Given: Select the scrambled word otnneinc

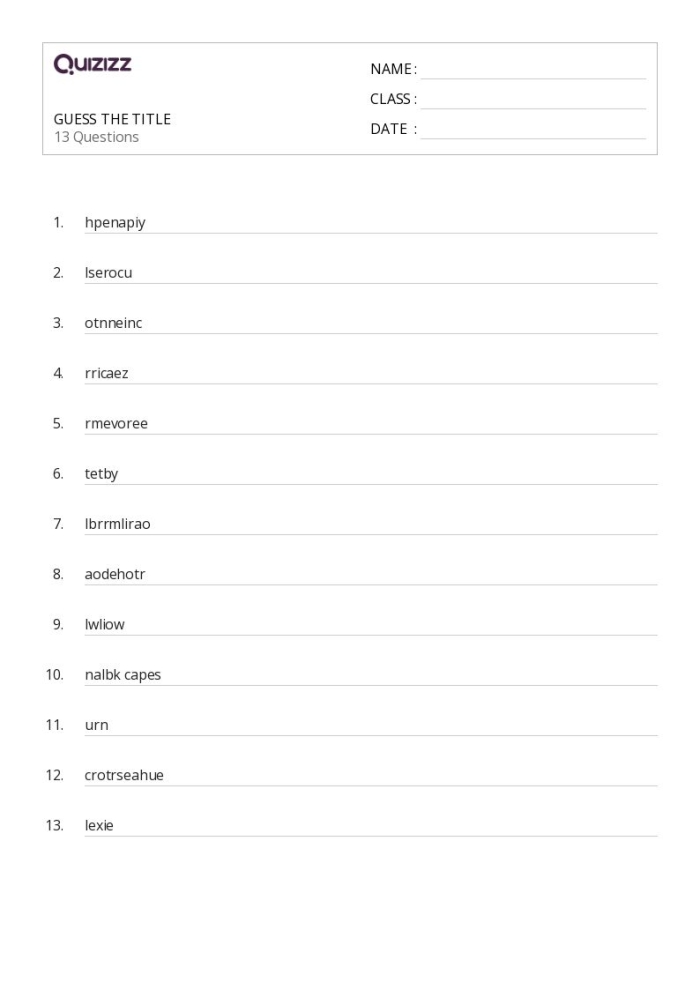Looking at the screenshot, I should pos(114,323).
